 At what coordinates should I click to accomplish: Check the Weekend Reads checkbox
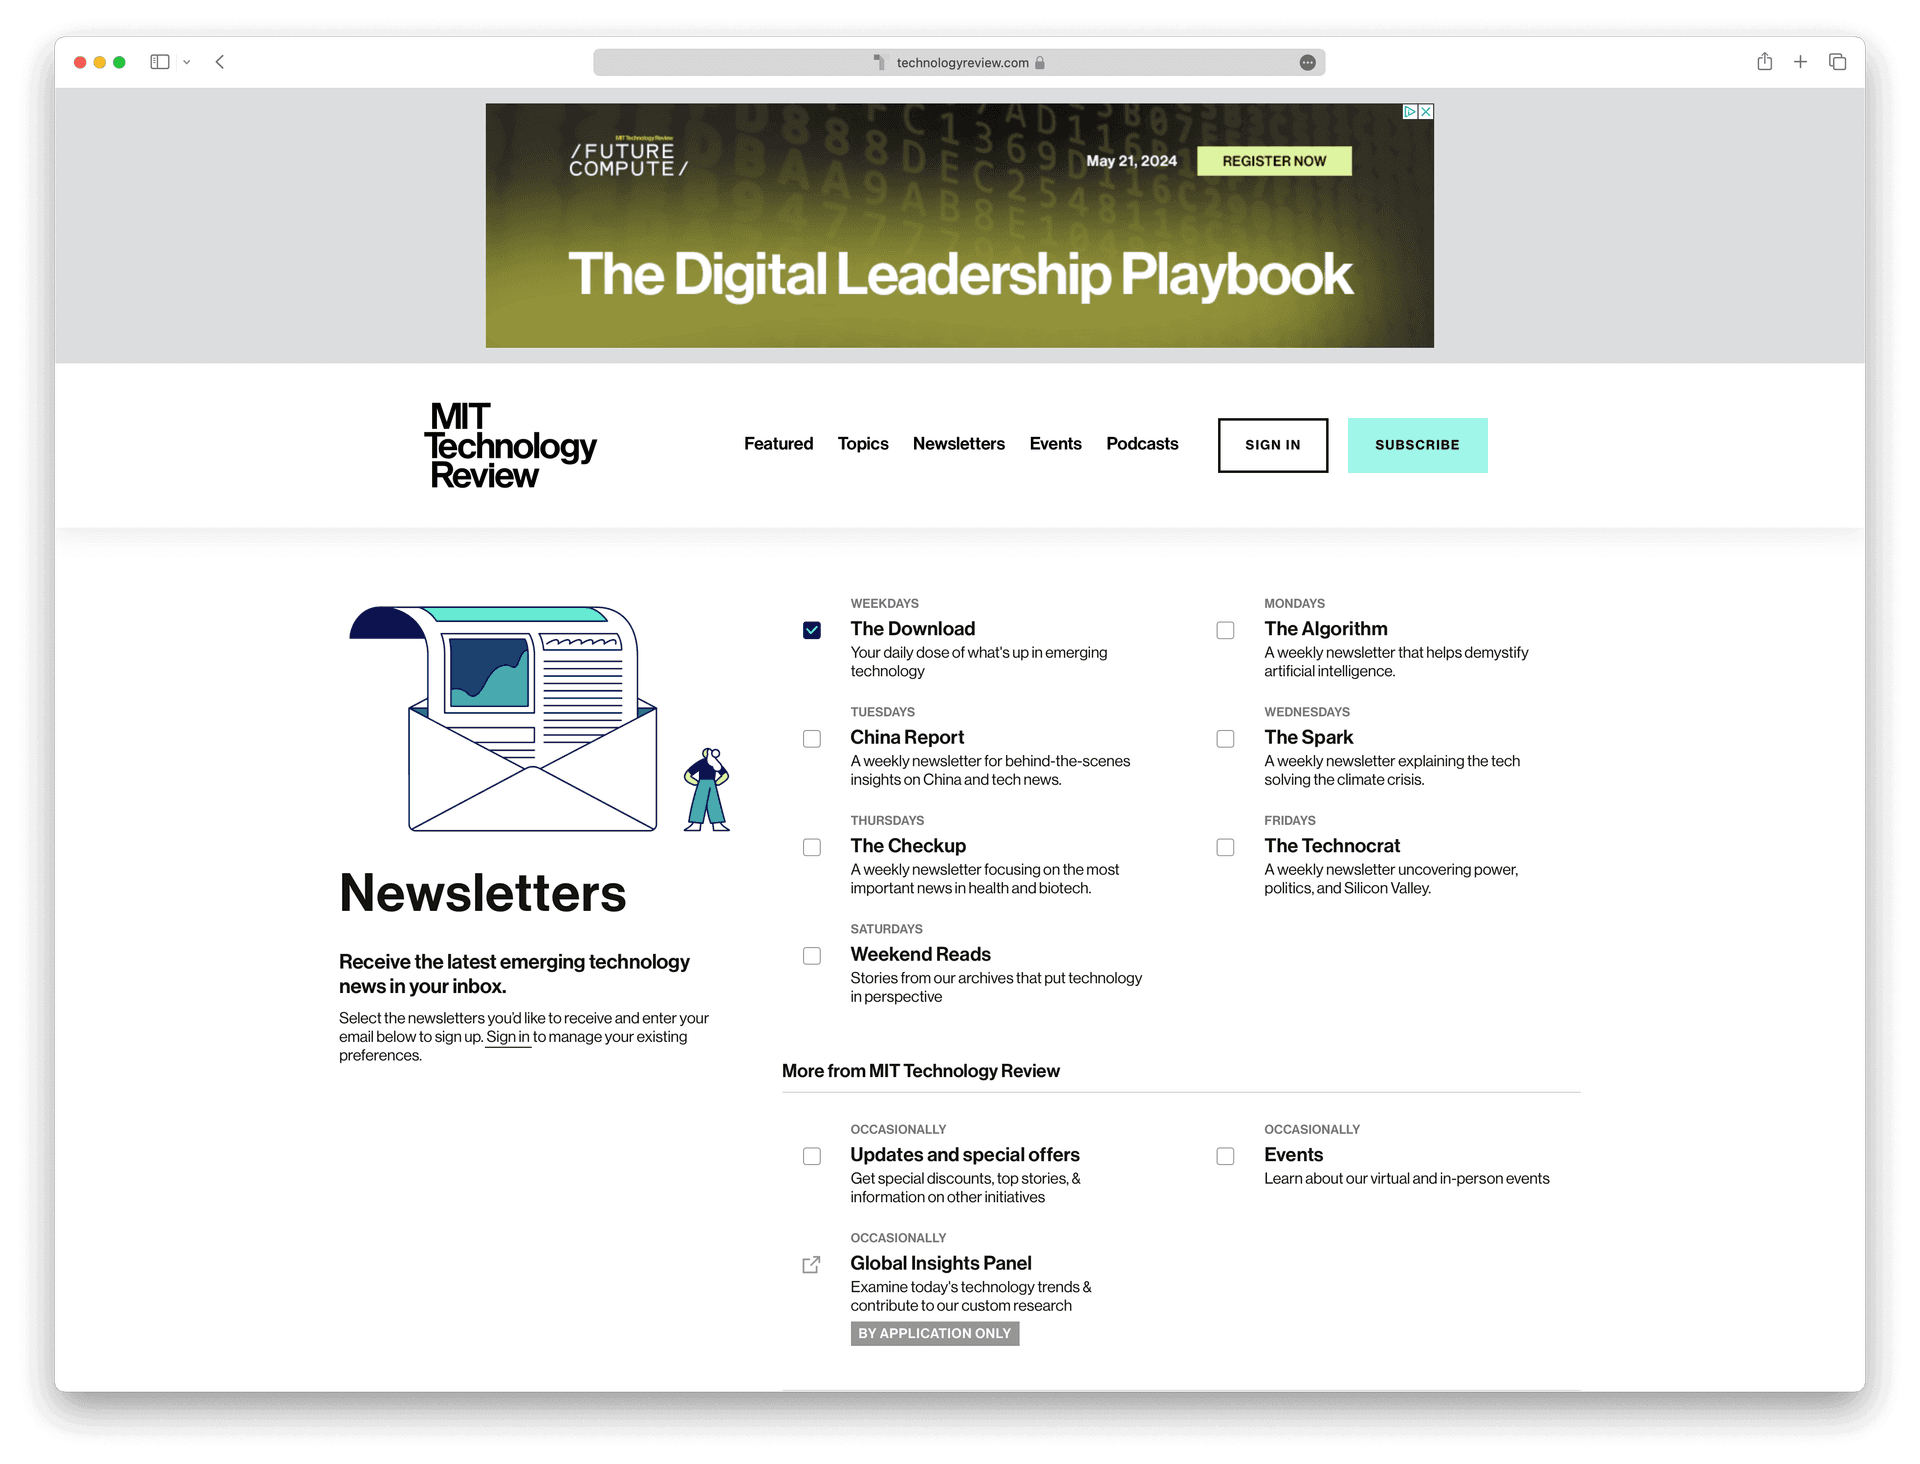coord(812,956)
